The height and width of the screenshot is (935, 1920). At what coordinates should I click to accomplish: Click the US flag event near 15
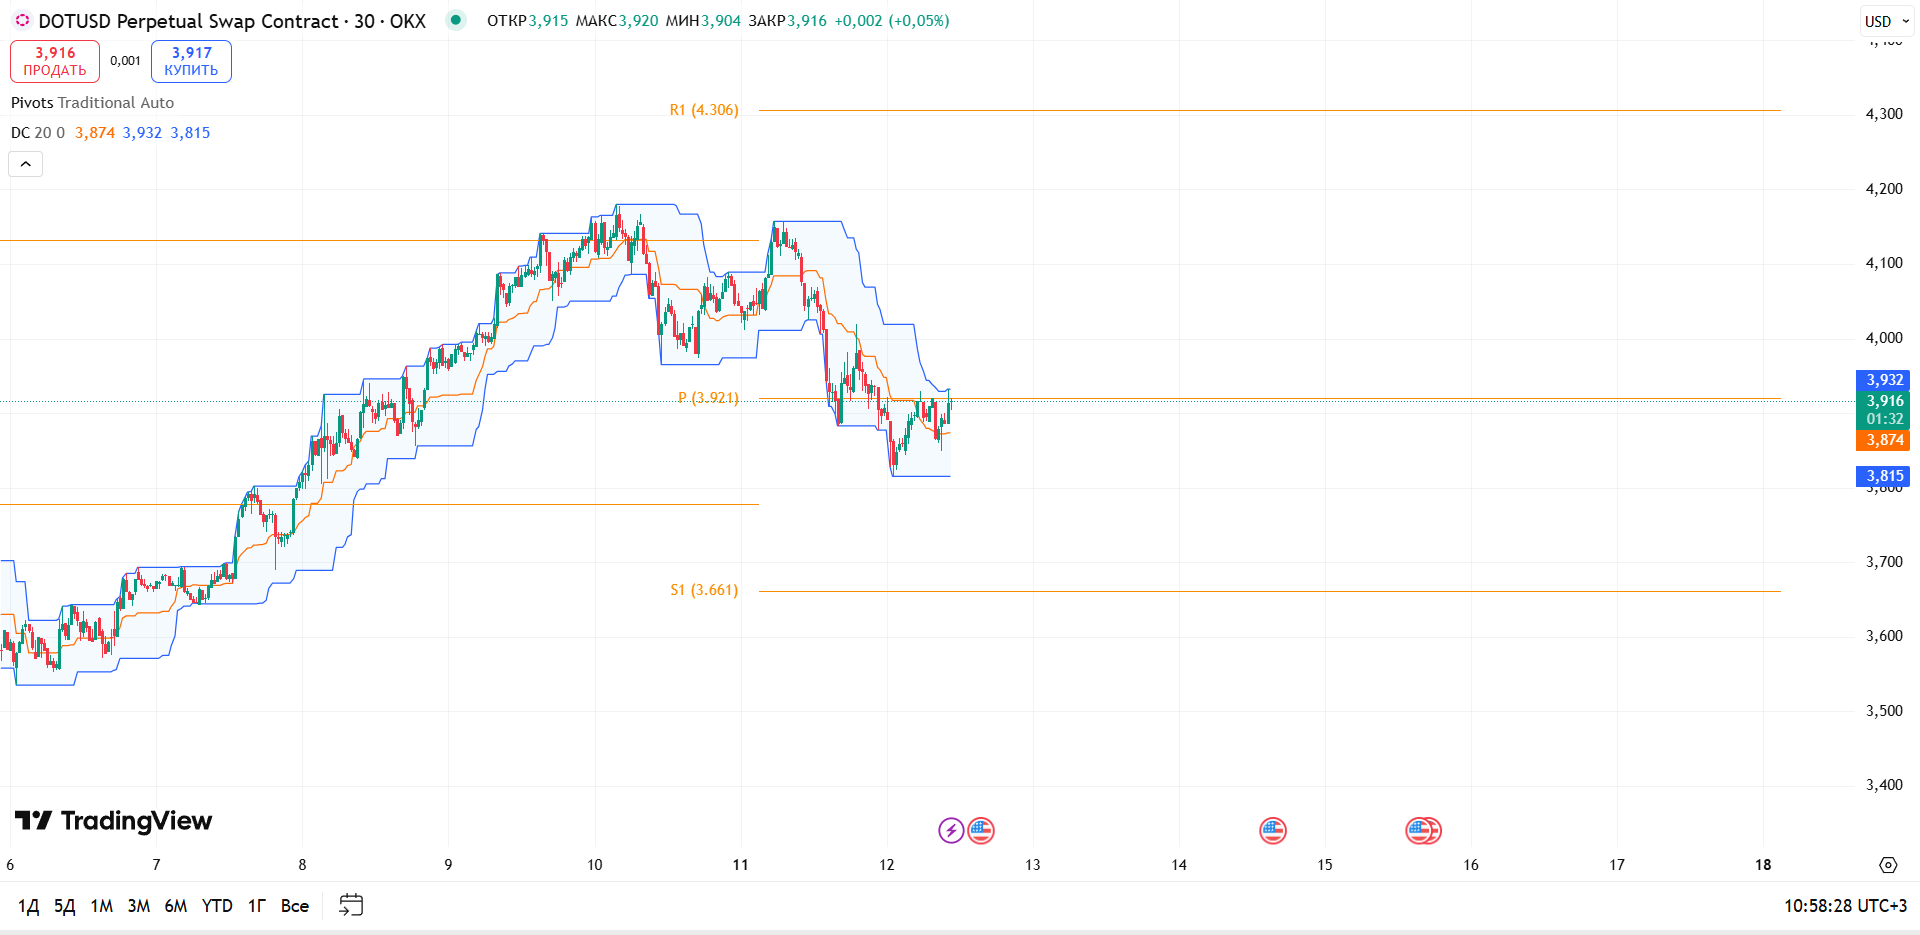(x=1273, y=830)
